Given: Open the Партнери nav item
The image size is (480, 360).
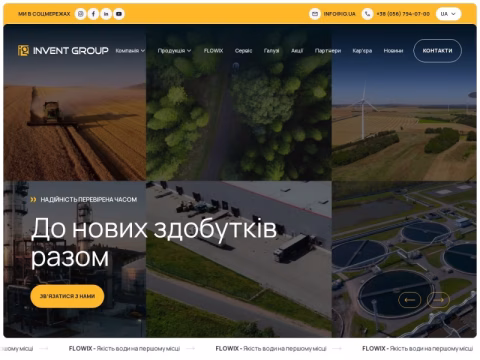Looking at the screenshot, I should pos(328,51).
